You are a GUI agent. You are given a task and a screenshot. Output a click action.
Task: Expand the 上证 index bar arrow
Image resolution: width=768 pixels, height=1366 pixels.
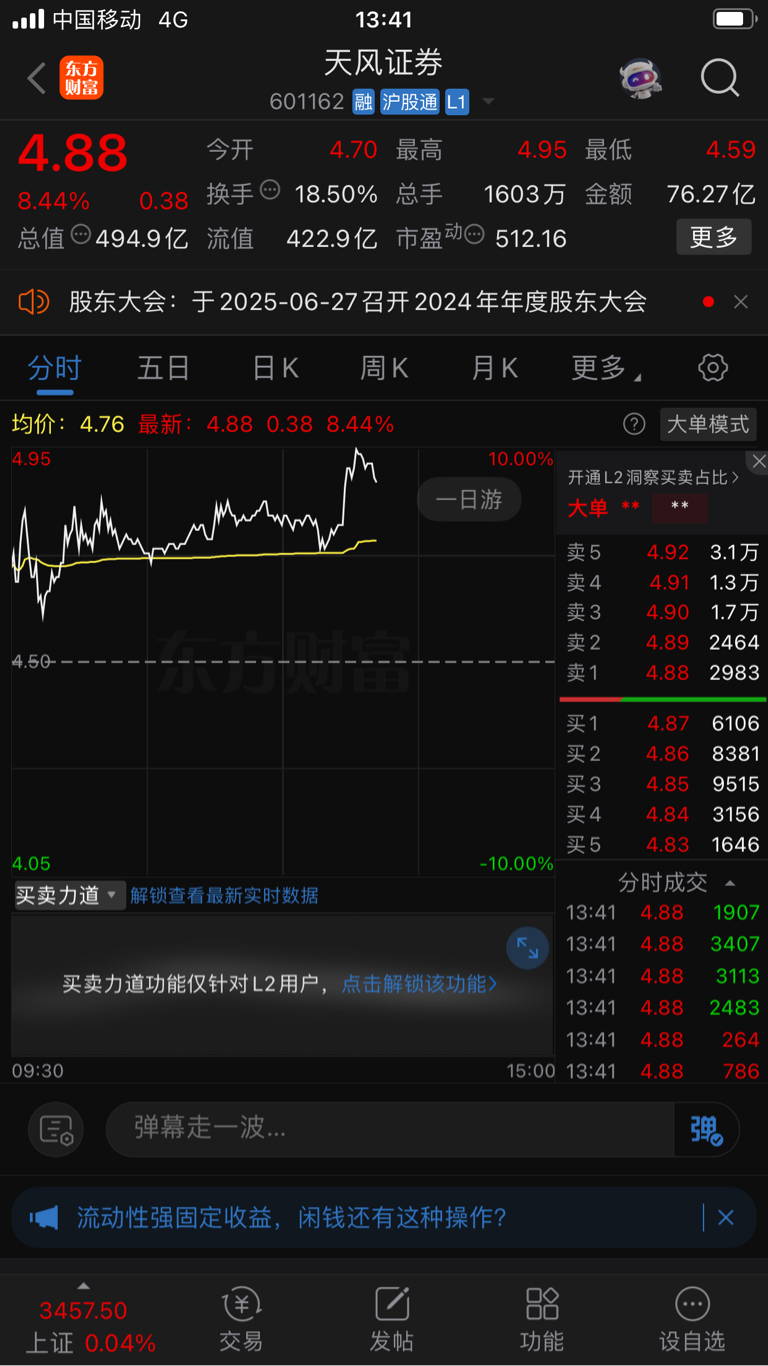coord(83,1286)
